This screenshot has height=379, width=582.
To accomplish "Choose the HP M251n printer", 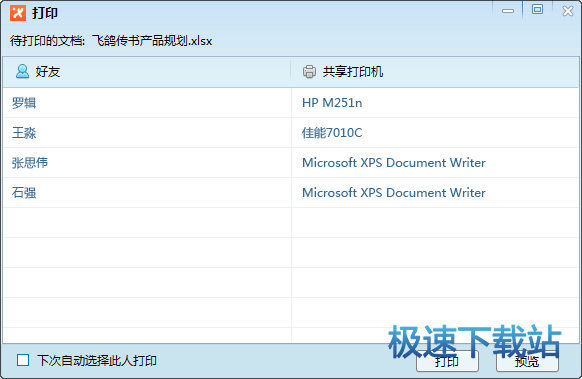I will click(x=332, y=103).
